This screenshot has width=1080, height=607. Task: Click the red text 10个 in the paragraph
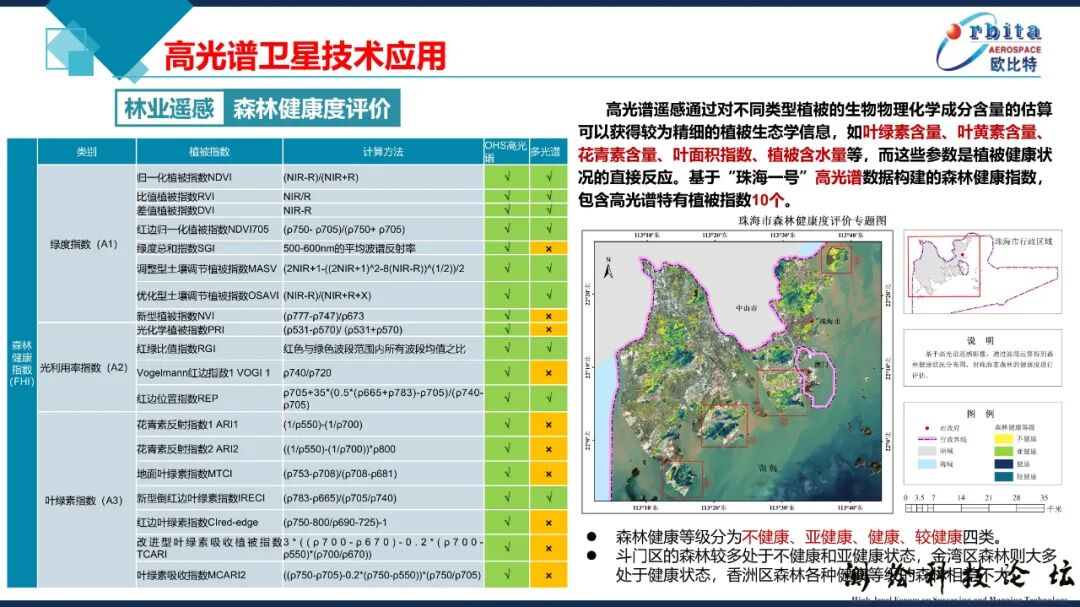[768, 200]
